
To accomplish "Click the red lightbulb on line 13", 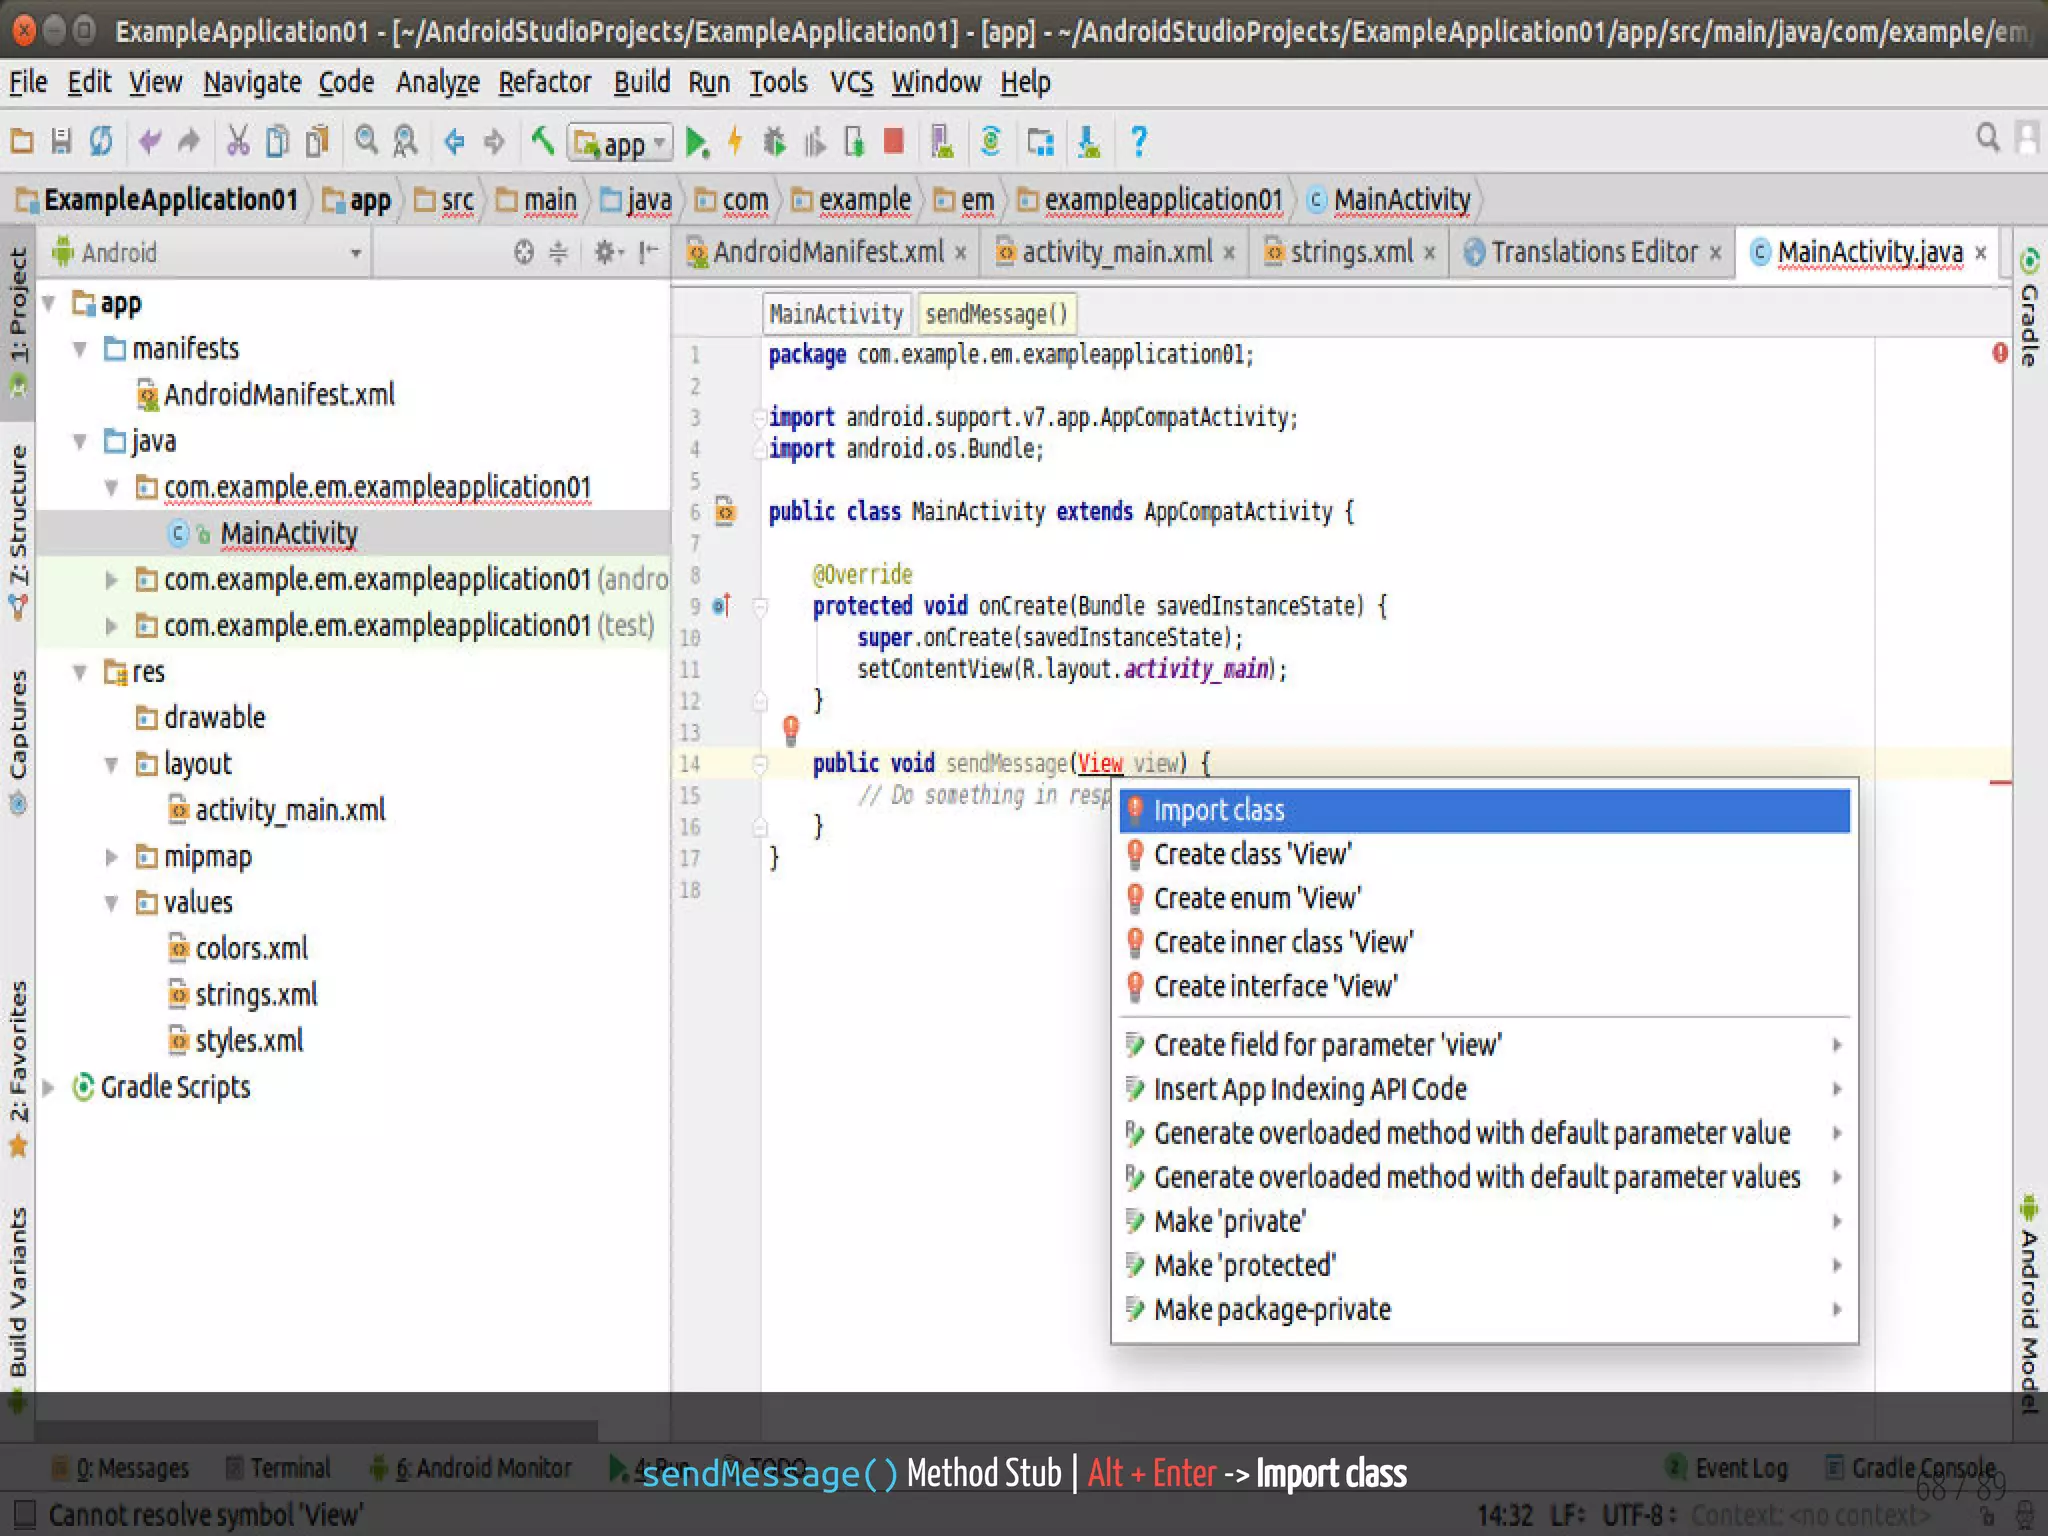I will pyautogui.click(x=791, y=730).
